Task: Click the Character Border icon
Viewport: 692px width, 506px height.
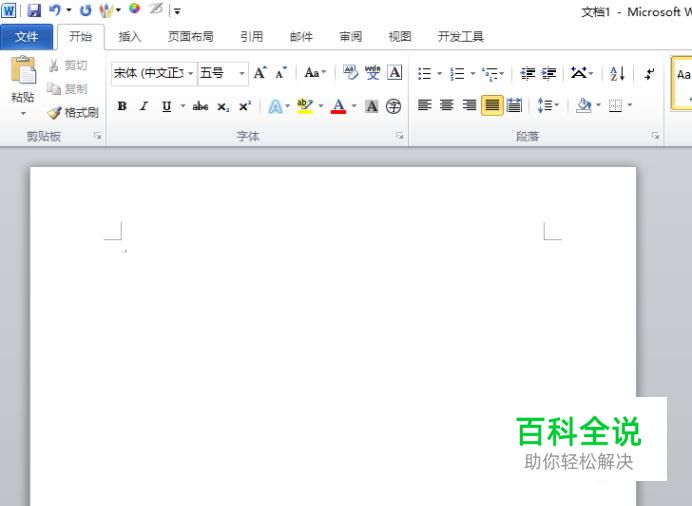Action: [x=395, y=72]
